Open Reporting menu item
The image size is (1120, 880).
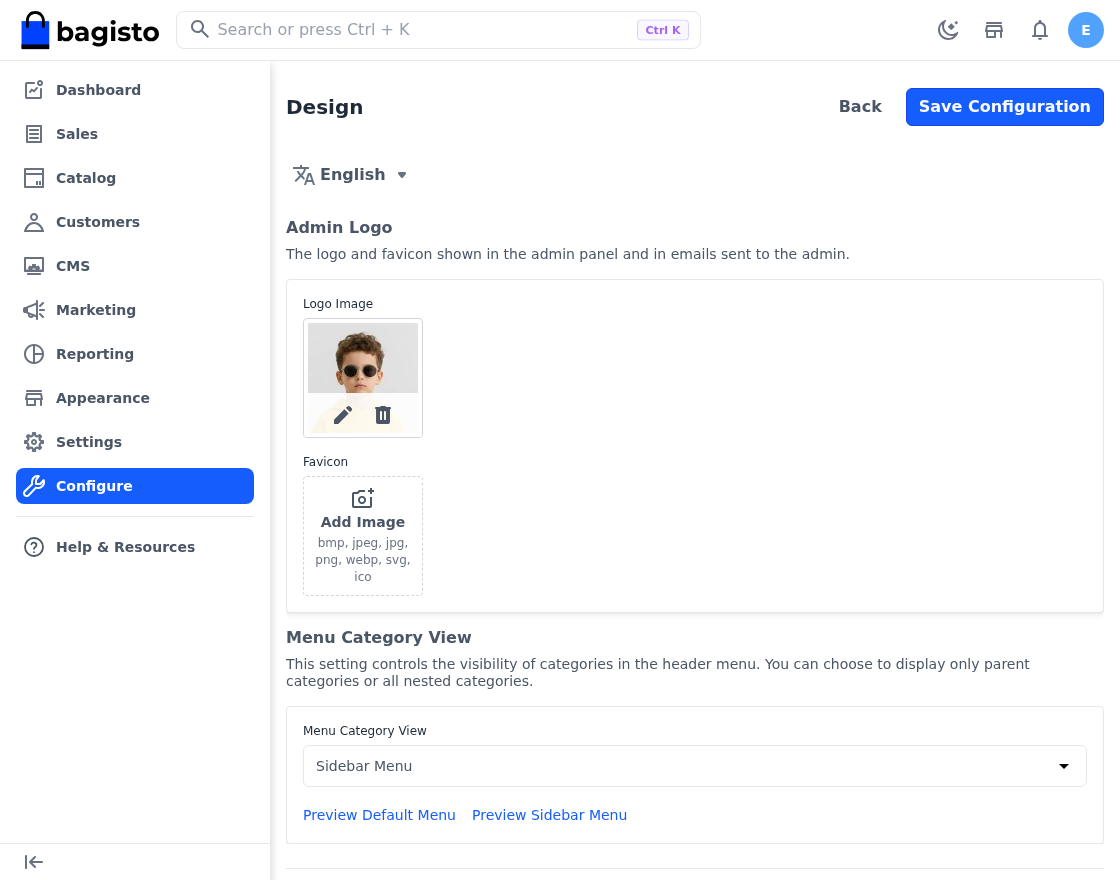[135, 354]
